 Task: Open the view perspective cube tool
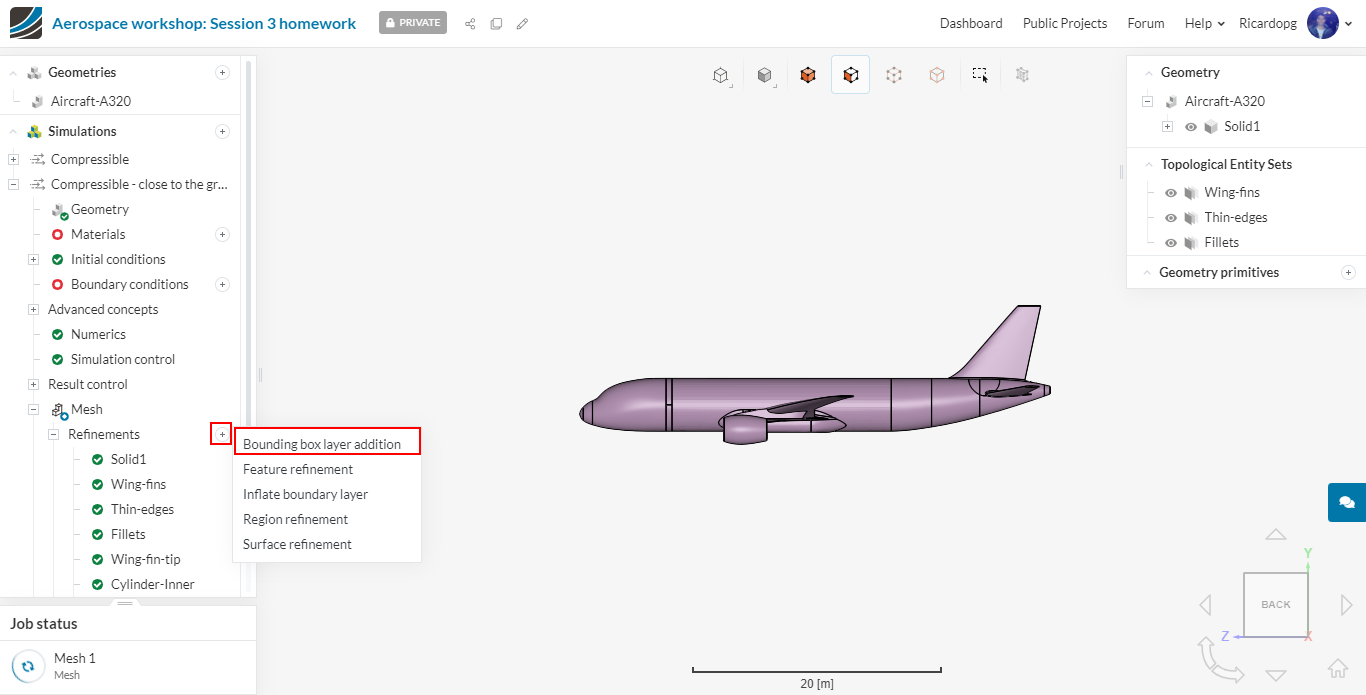pyautogui.click(x=720, y=75)
